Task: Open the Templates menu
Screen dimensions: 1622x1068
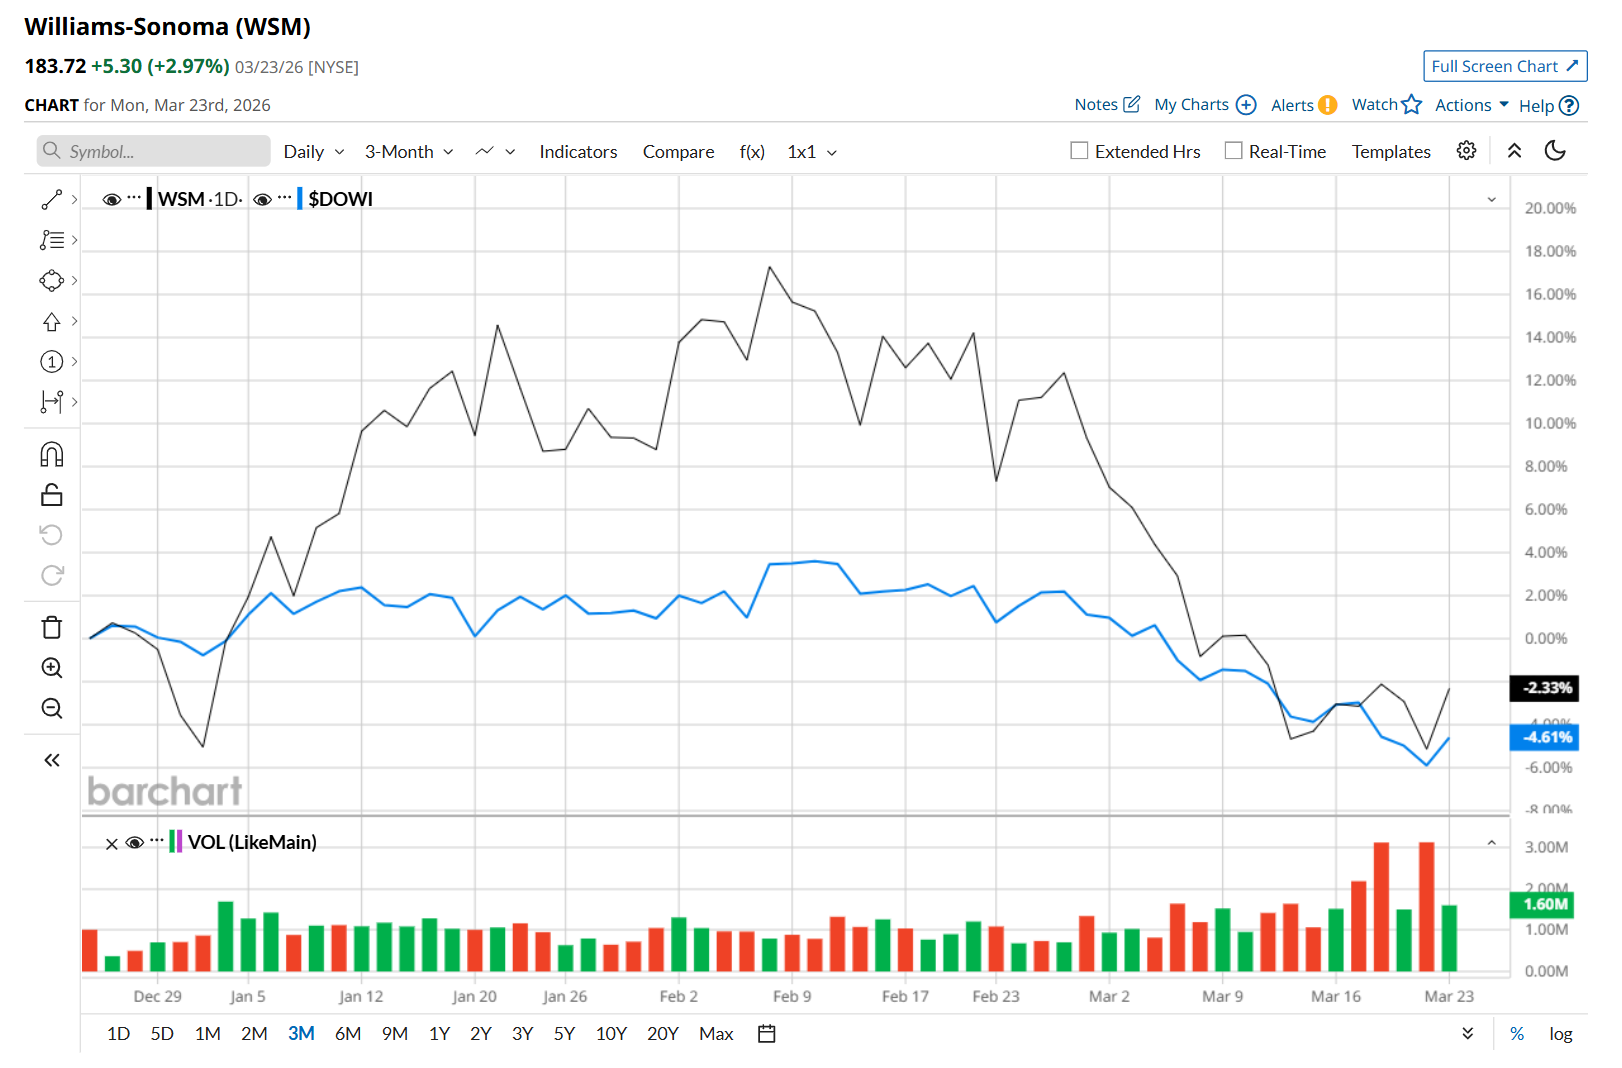Action: [1391, 152]
